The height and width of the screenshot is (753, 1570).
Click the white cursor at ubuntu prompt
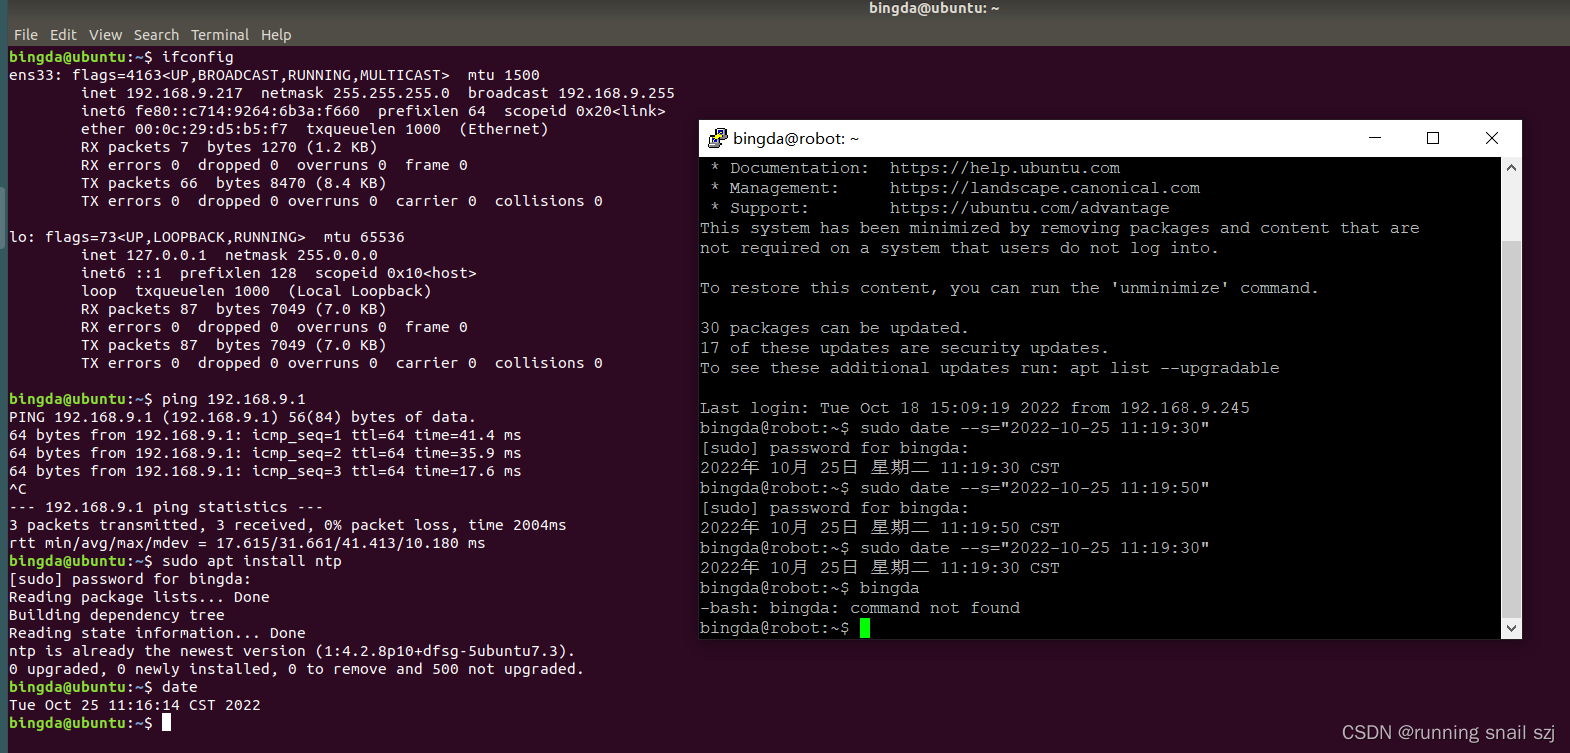[x=166, y=723]
